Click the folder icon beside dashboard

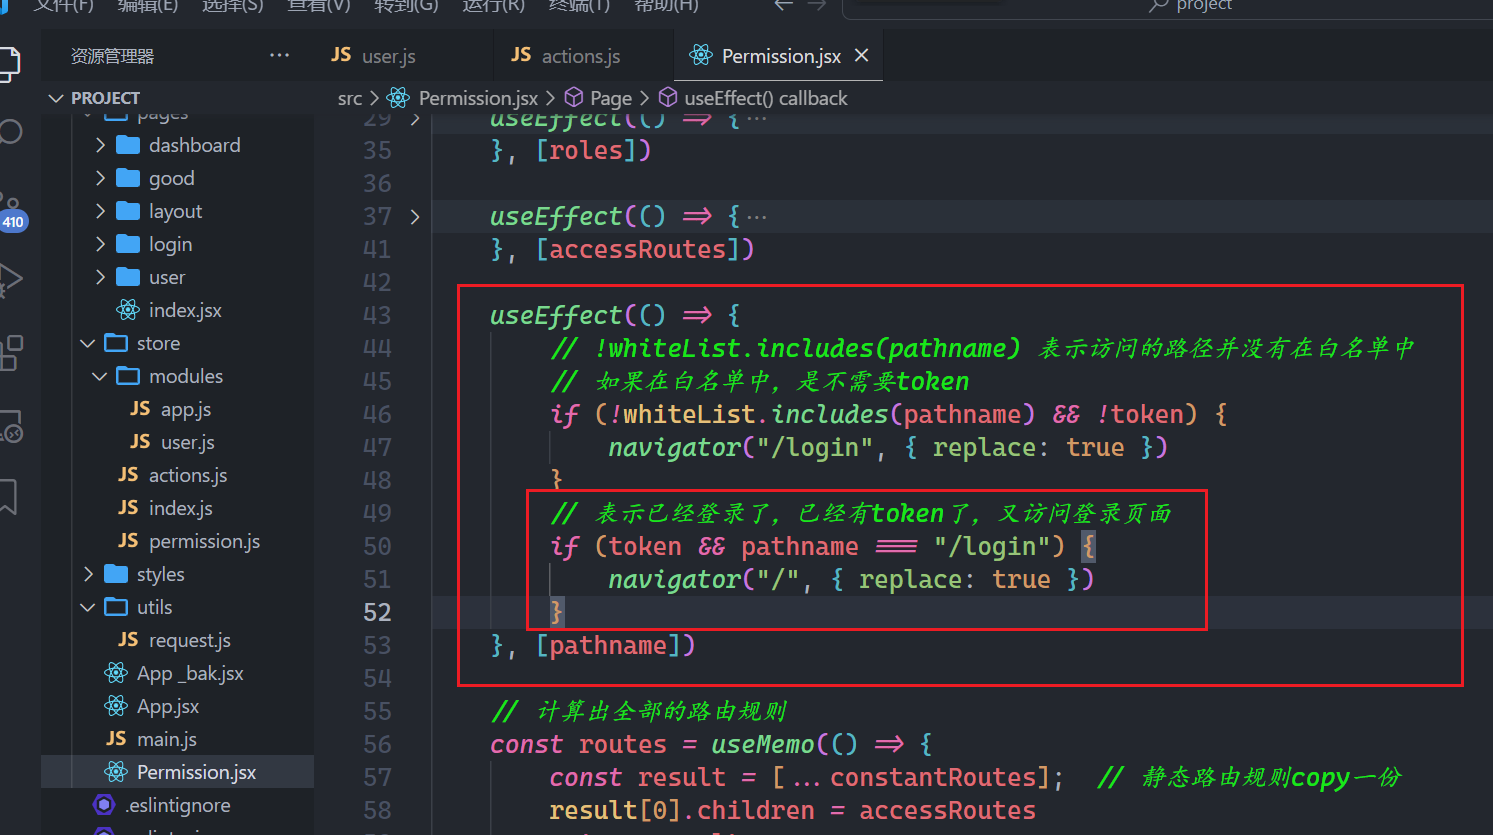[128, 145]
